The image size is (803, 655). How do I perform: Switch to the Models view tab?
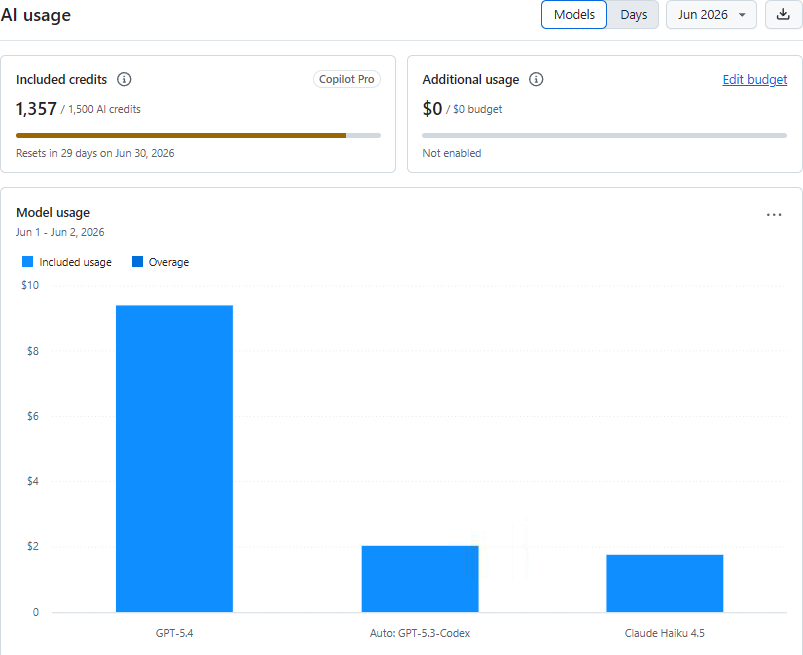(574, 15)
